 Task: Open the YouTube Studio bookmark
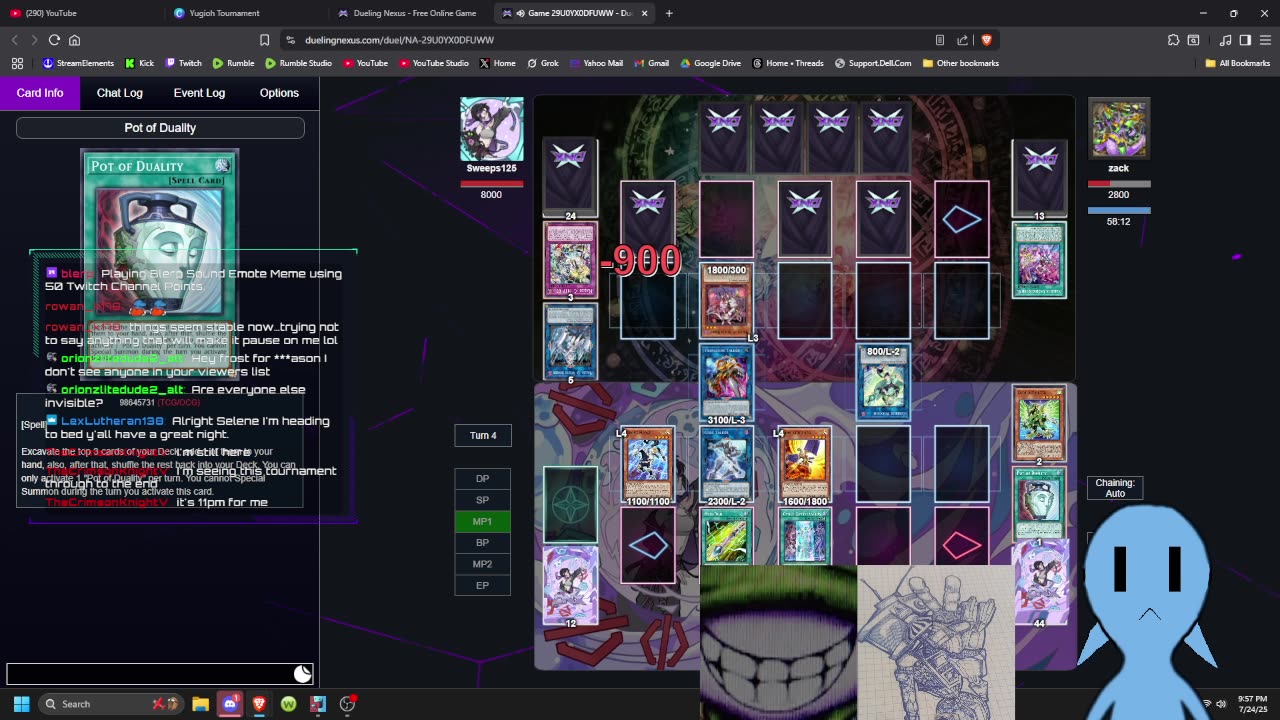coord(434,63)
